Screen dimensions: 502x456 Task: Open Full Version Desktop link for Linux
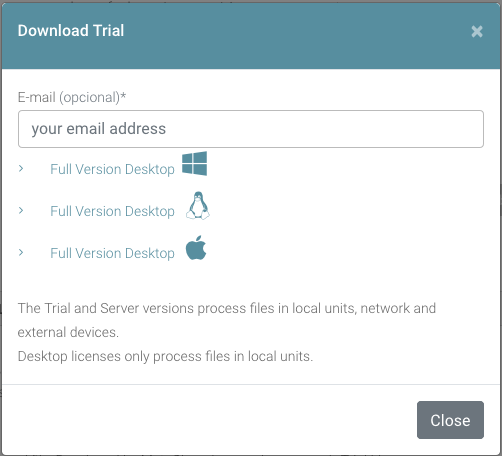click(112, 211)
